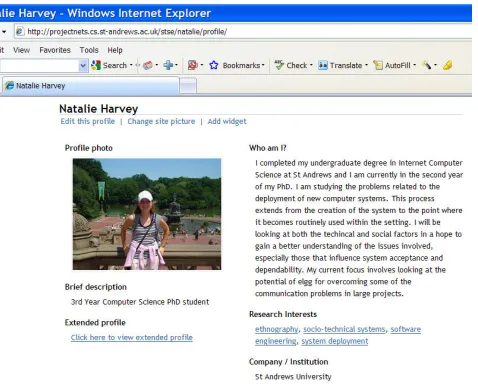Screen dimensions: 478x388
Task: Click the AutoFill toolbar button
Action: coord(392,65)
